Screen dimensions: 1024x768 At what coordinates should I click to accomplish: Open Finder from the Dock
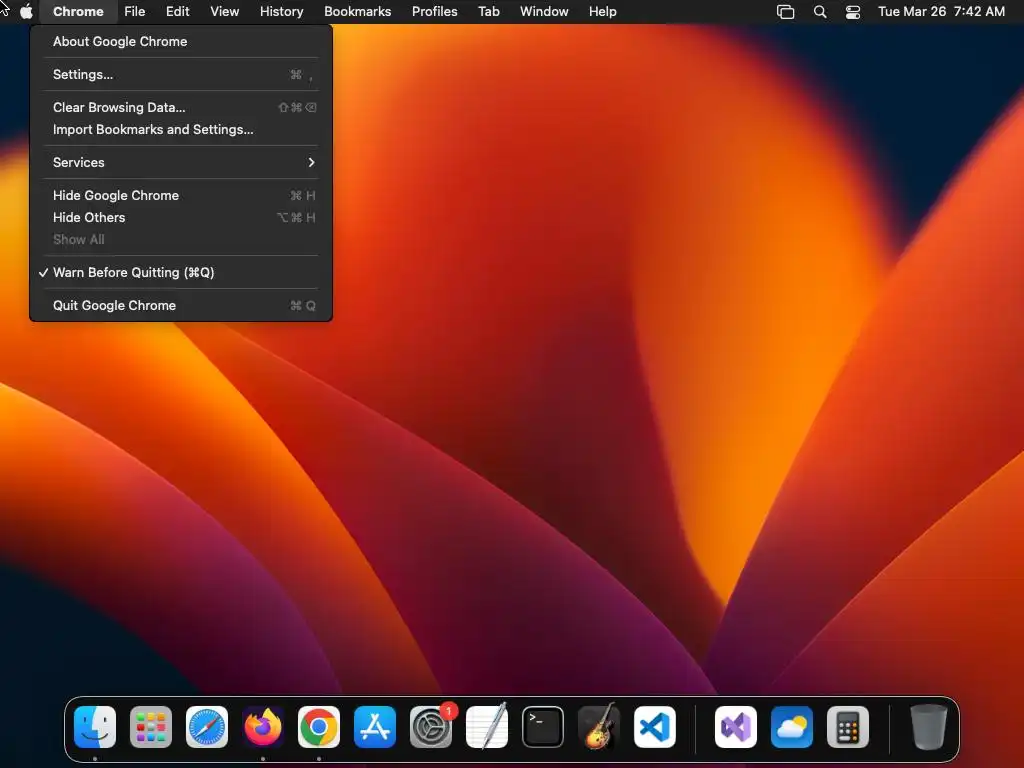(x=95, y=727)
